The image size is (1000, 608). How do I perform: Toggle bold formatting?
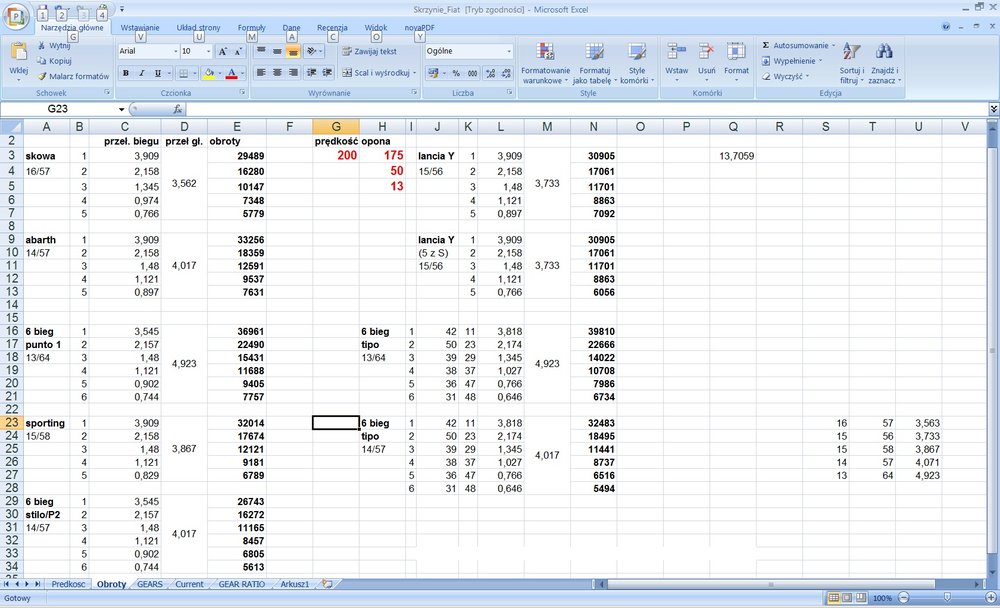click(x=126, y=73)
